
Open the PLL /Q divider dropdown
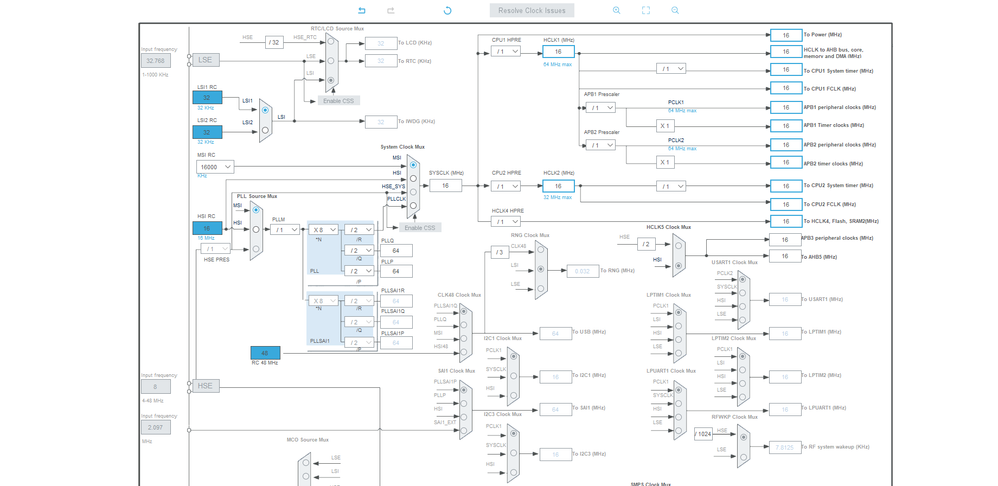click(359, 251)
